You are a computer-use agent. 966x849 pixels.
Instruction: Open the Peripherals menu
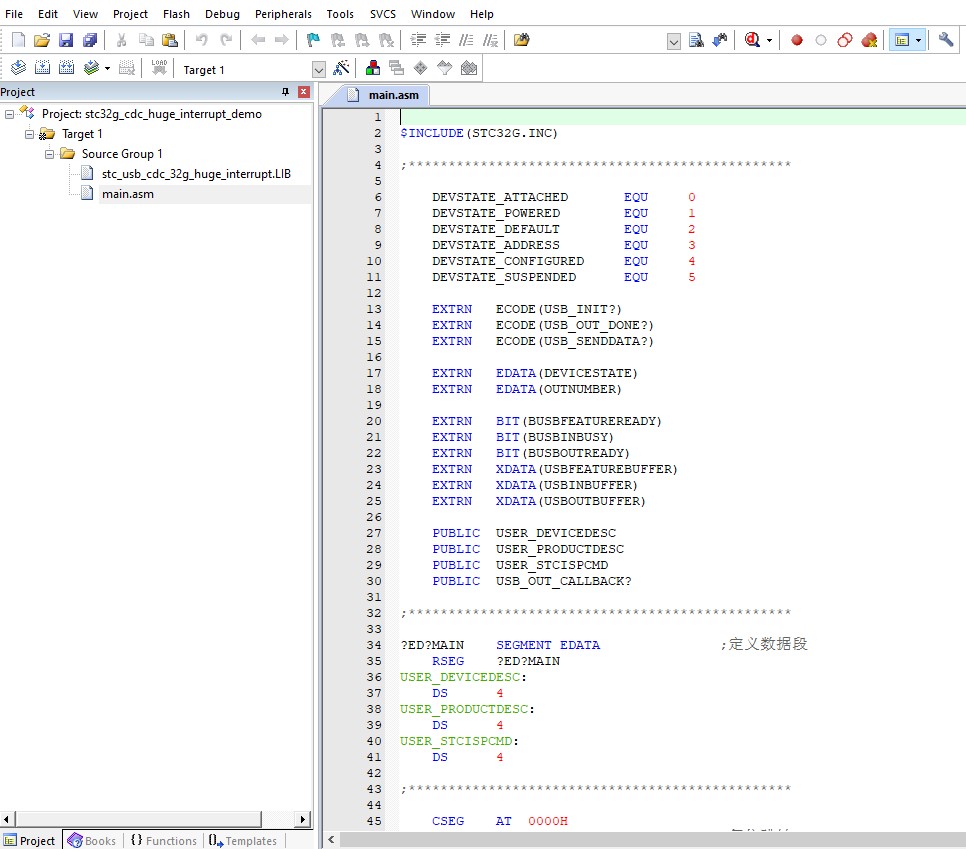coord(283,14)
